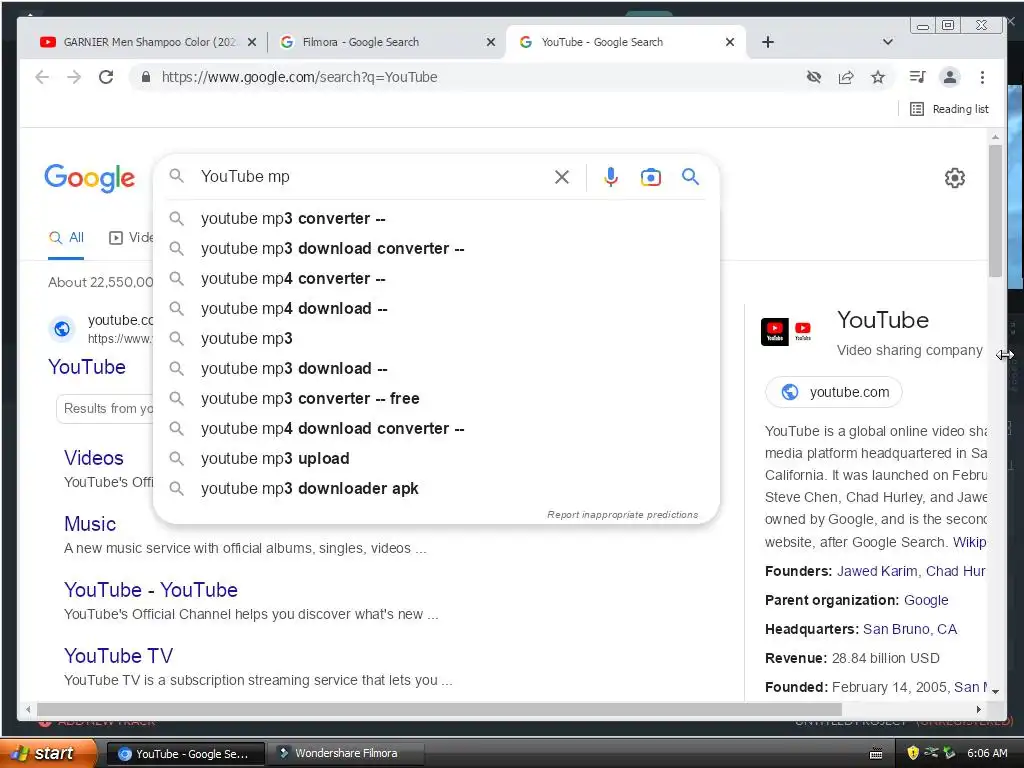Reload the current page
Viewport: 1024px width, 768px height.
[106, 77]
